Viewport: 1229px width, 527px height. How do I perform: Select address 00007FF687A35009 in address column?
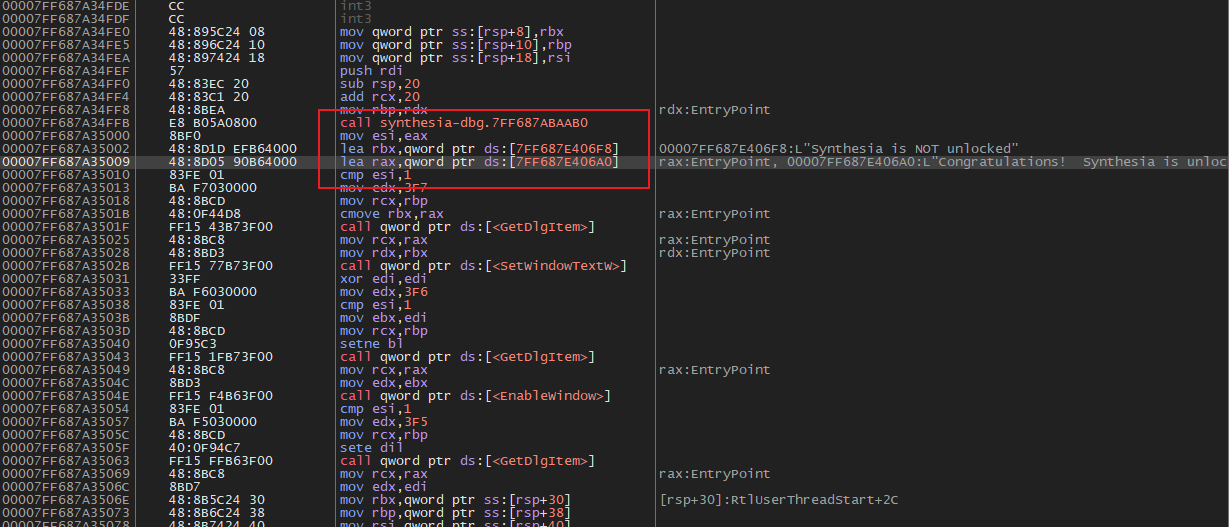point(65,162)
